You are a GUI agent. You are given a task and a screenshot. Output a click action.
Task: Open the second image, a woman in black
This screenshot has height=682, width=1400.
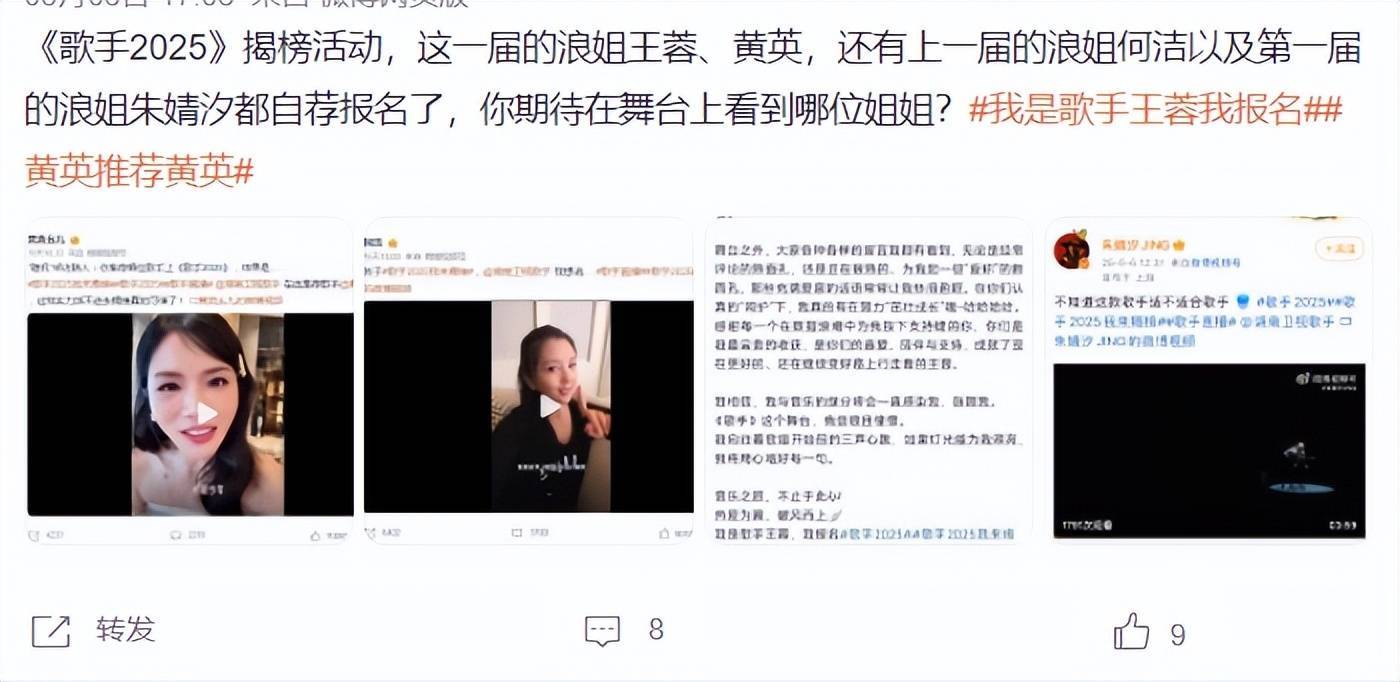[x=528, y=381]
